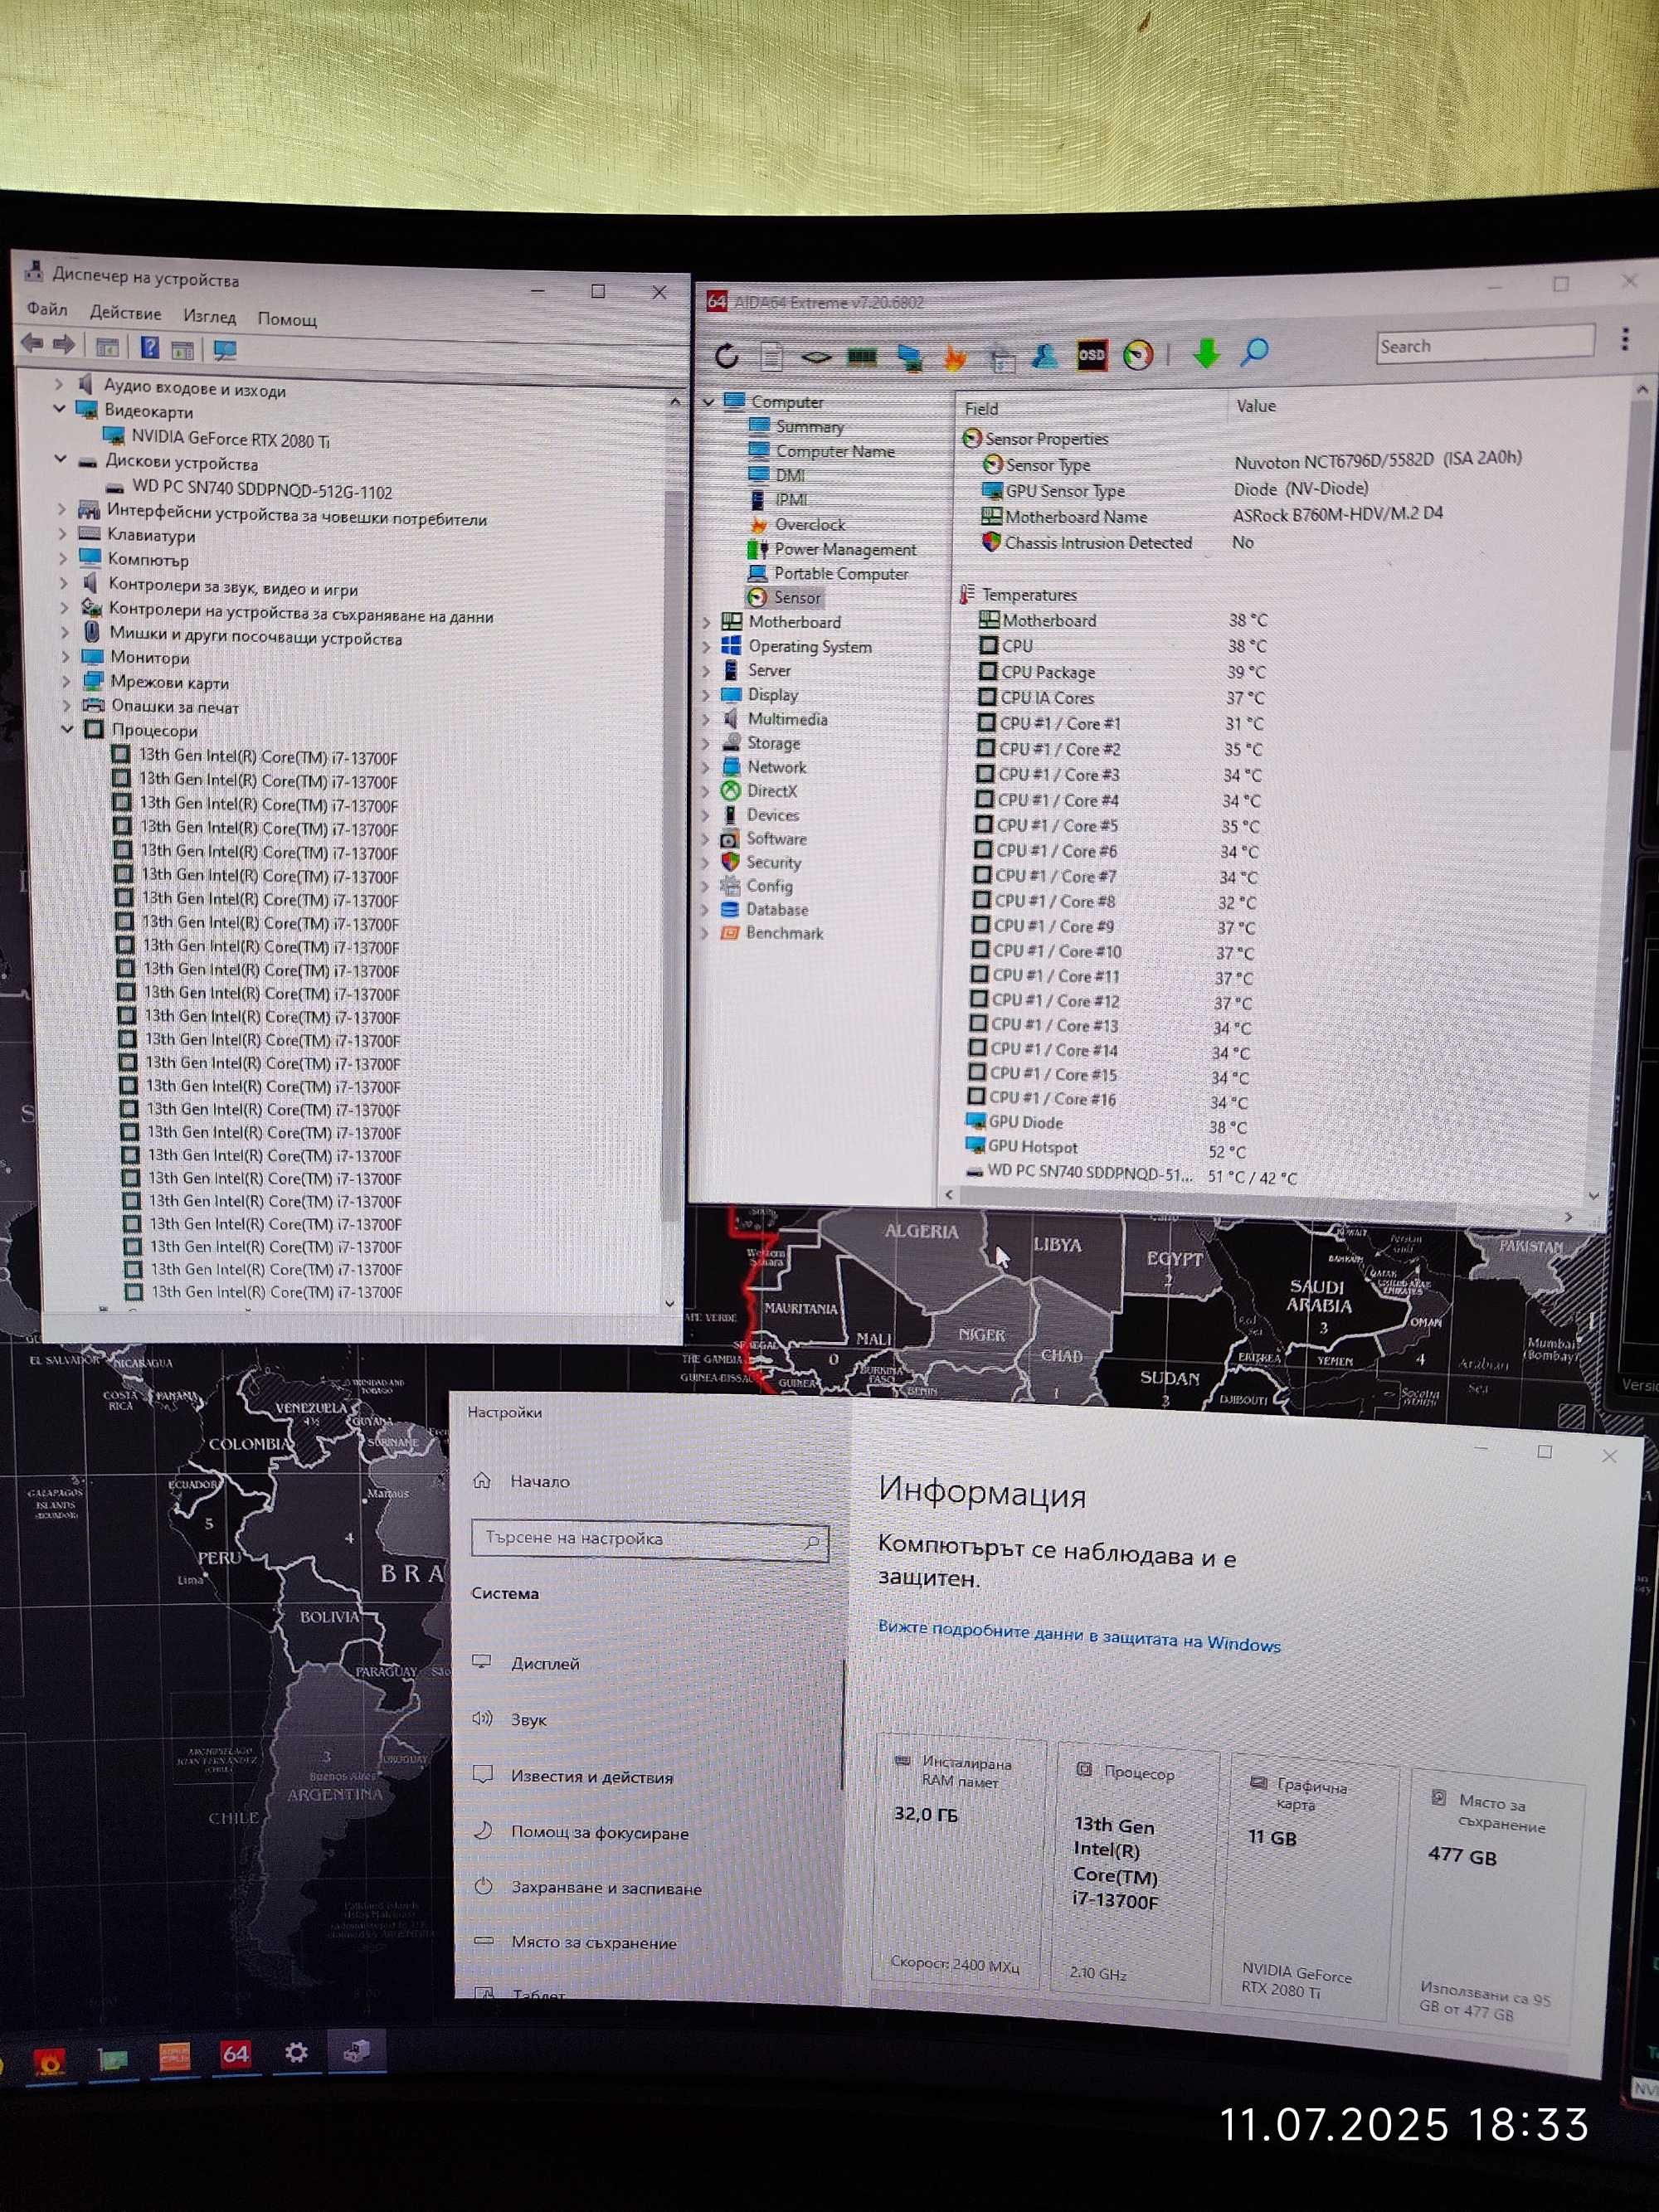The height and width of the screenshot is (2212, 1659).
Task: Click the scan hardware monitor icon in Device Manager
Action: [225, 350]
